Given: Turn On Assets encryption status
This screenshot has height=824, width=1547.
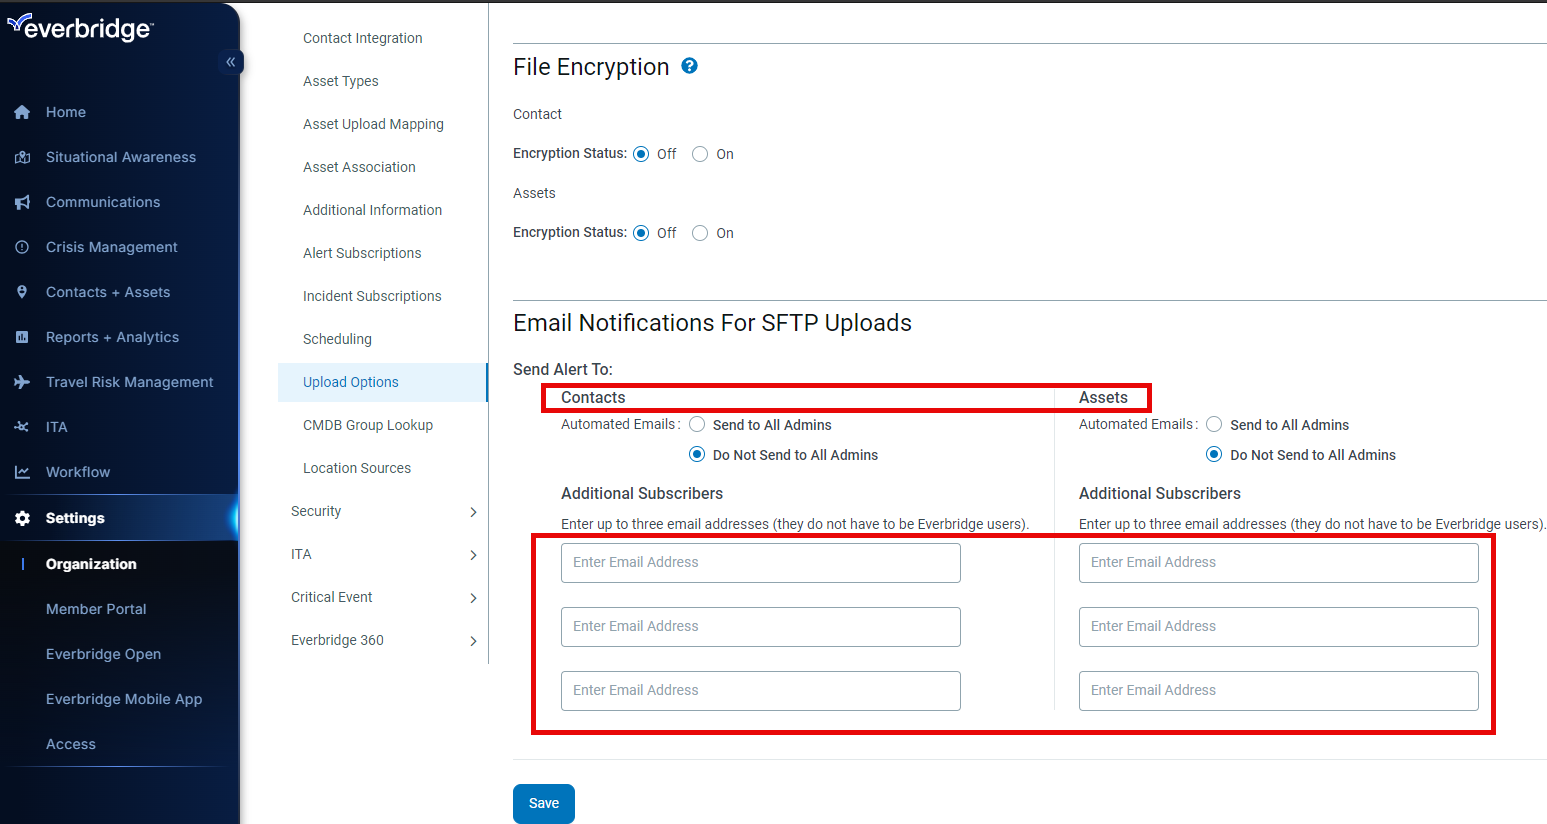Looking at the screenshot, I should click(700, 233).
